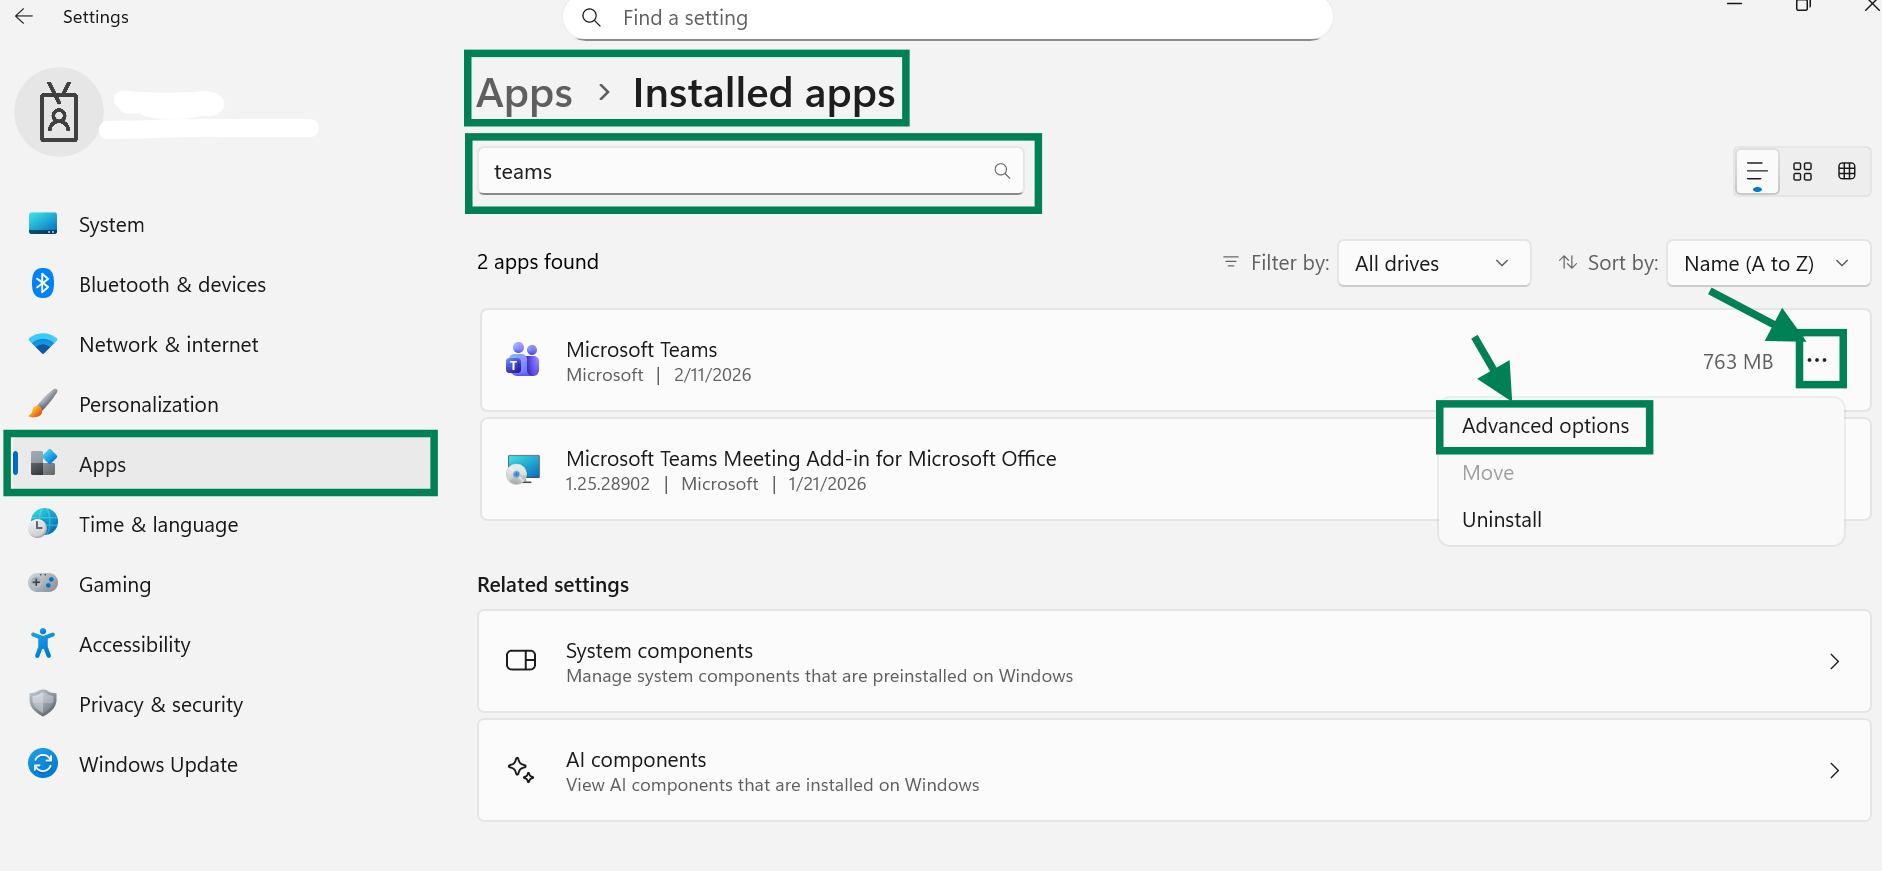Click the System components icon
Screen dimensions: 1882x871
[521, 660]
